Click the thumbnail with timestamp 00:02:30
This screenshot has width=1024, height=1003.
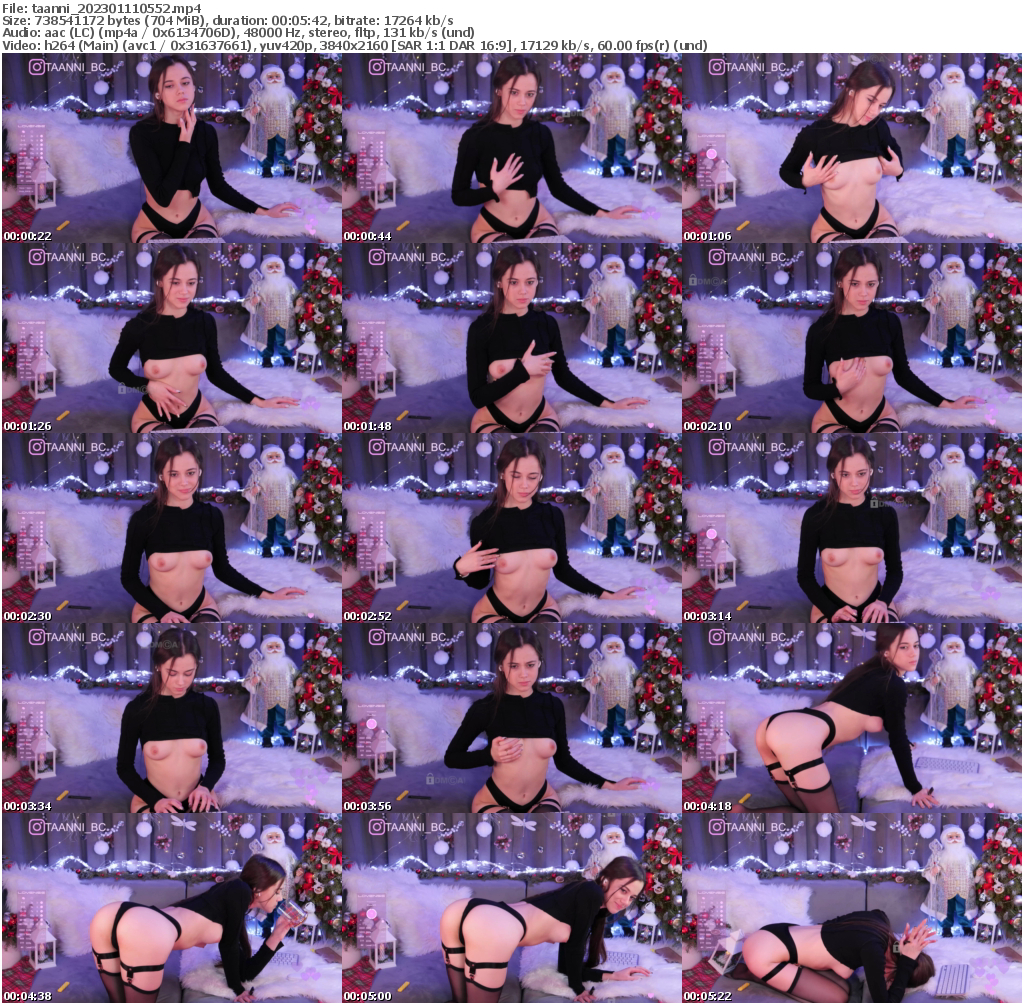(x=172, y=529)
